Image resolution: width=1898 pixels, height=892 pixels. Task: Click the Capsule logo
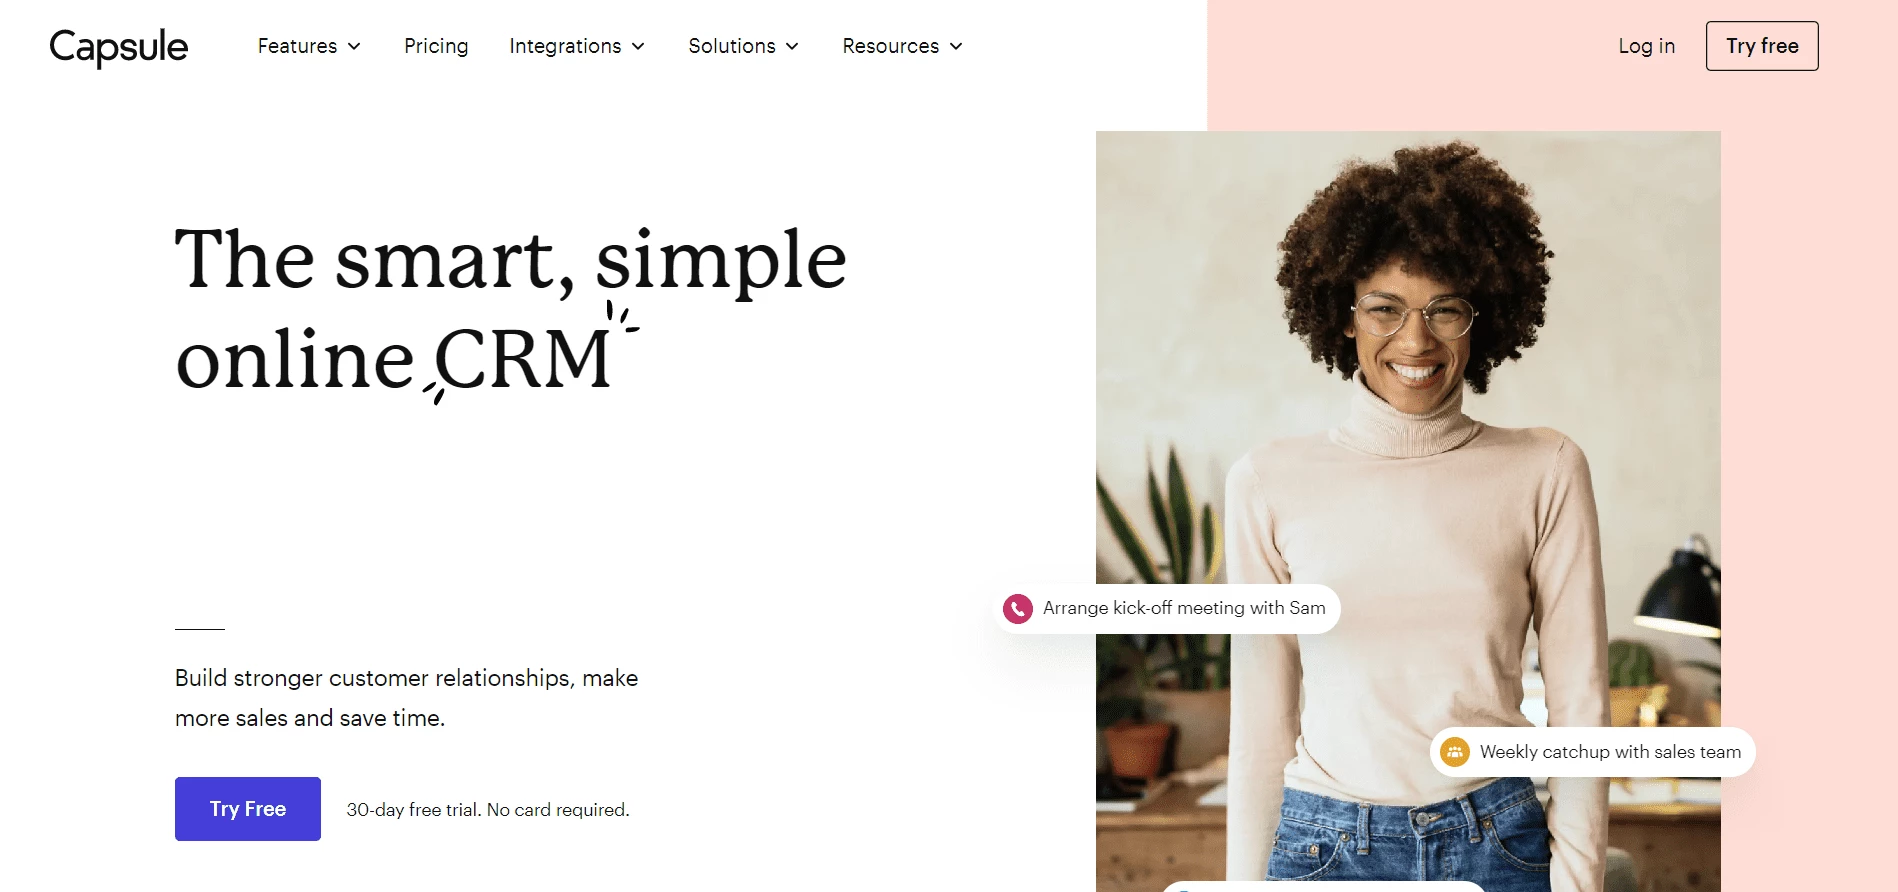click(119, 47)
